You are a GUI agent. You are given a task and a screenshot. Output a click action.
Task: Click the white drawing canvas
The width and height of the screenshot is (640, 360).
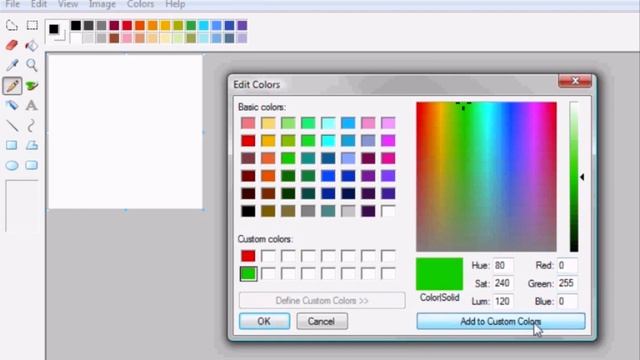[126, 132]
